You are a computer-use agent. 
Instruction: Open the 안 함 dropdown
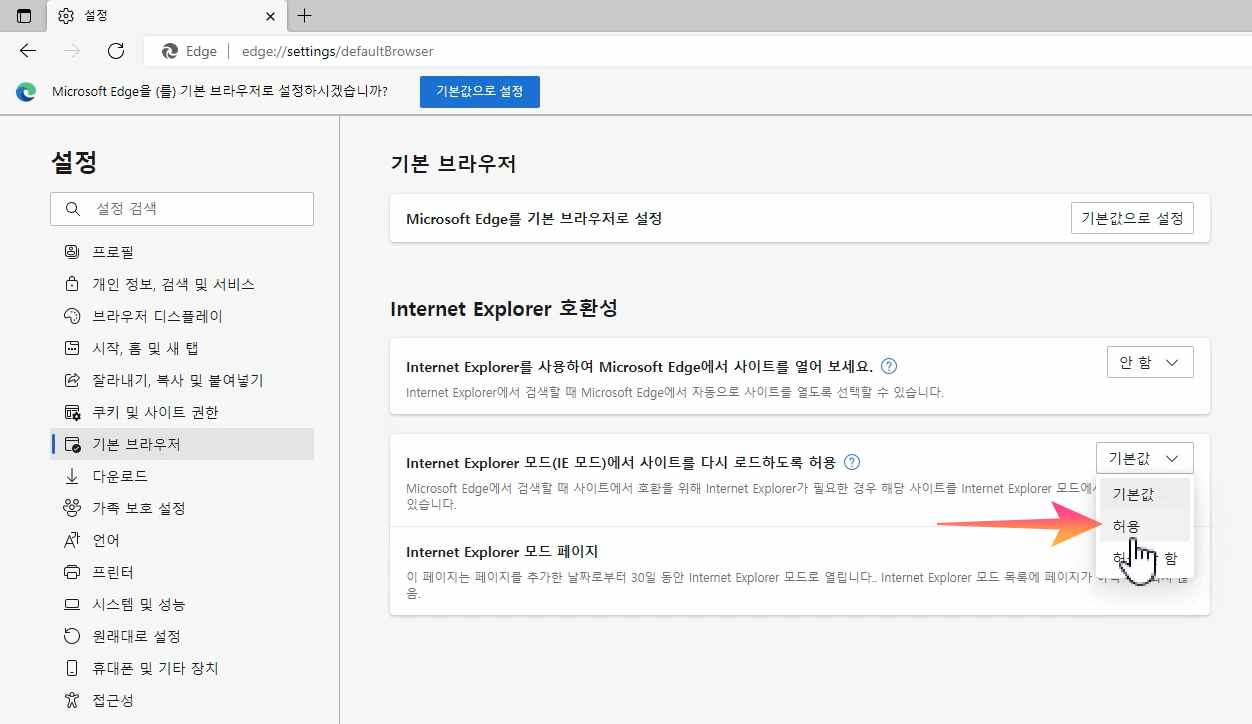tap(1150, 362)
